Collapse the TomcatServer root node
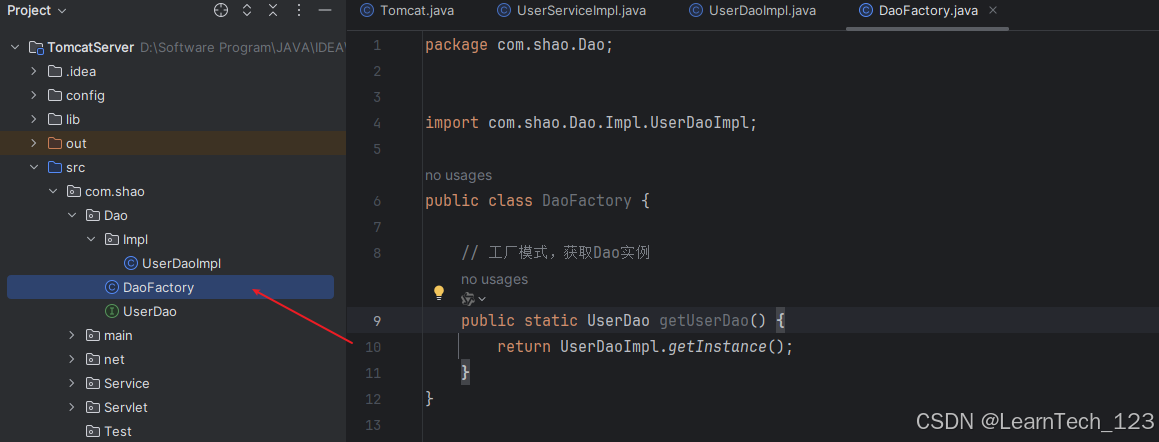Viewport: 1159px width, 442px height. pos(15,47)
